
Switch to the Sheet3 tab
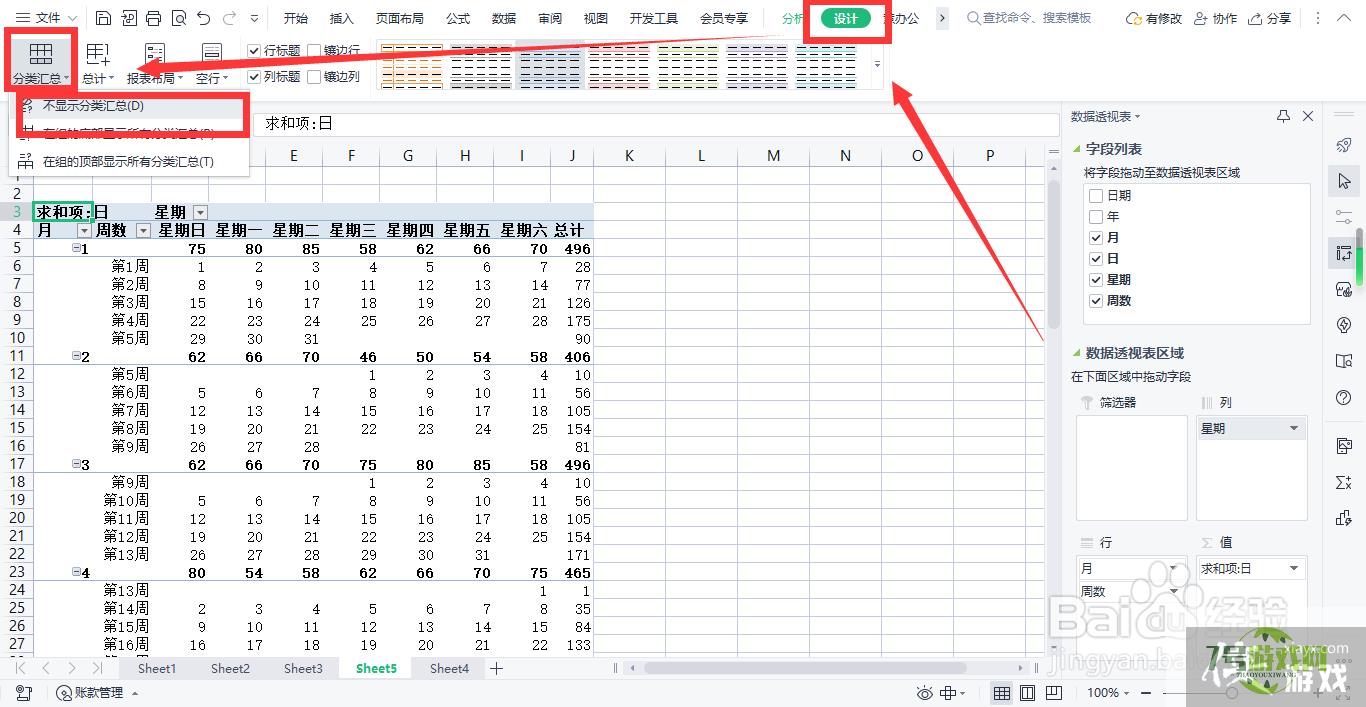303,668
